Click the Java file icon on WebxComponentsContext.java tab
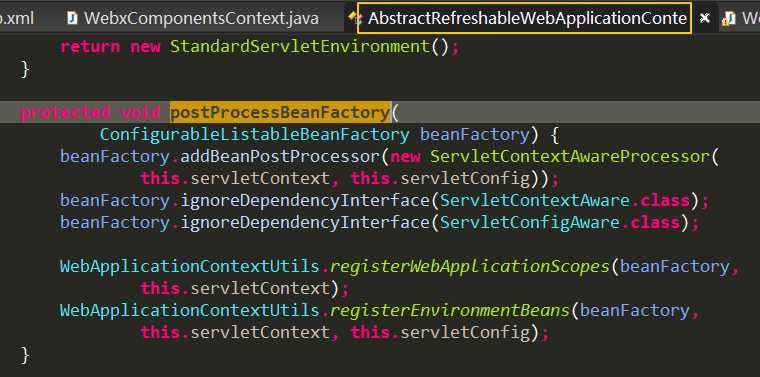 point(72,18)
